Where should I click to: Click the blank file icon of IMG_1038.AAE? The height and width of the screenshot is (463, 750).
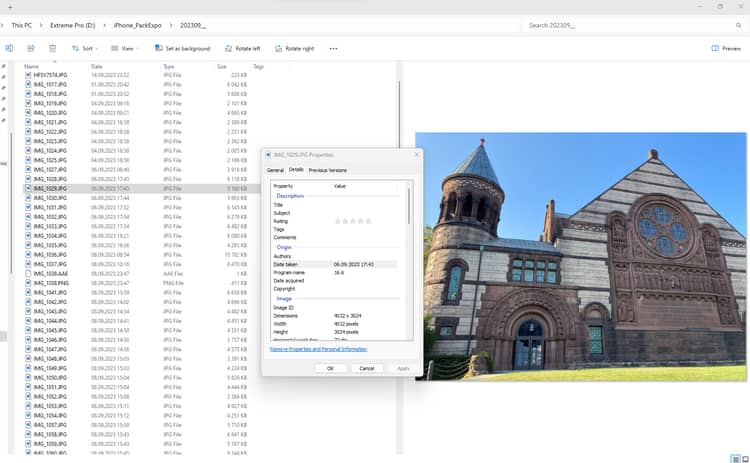(28, 274)
